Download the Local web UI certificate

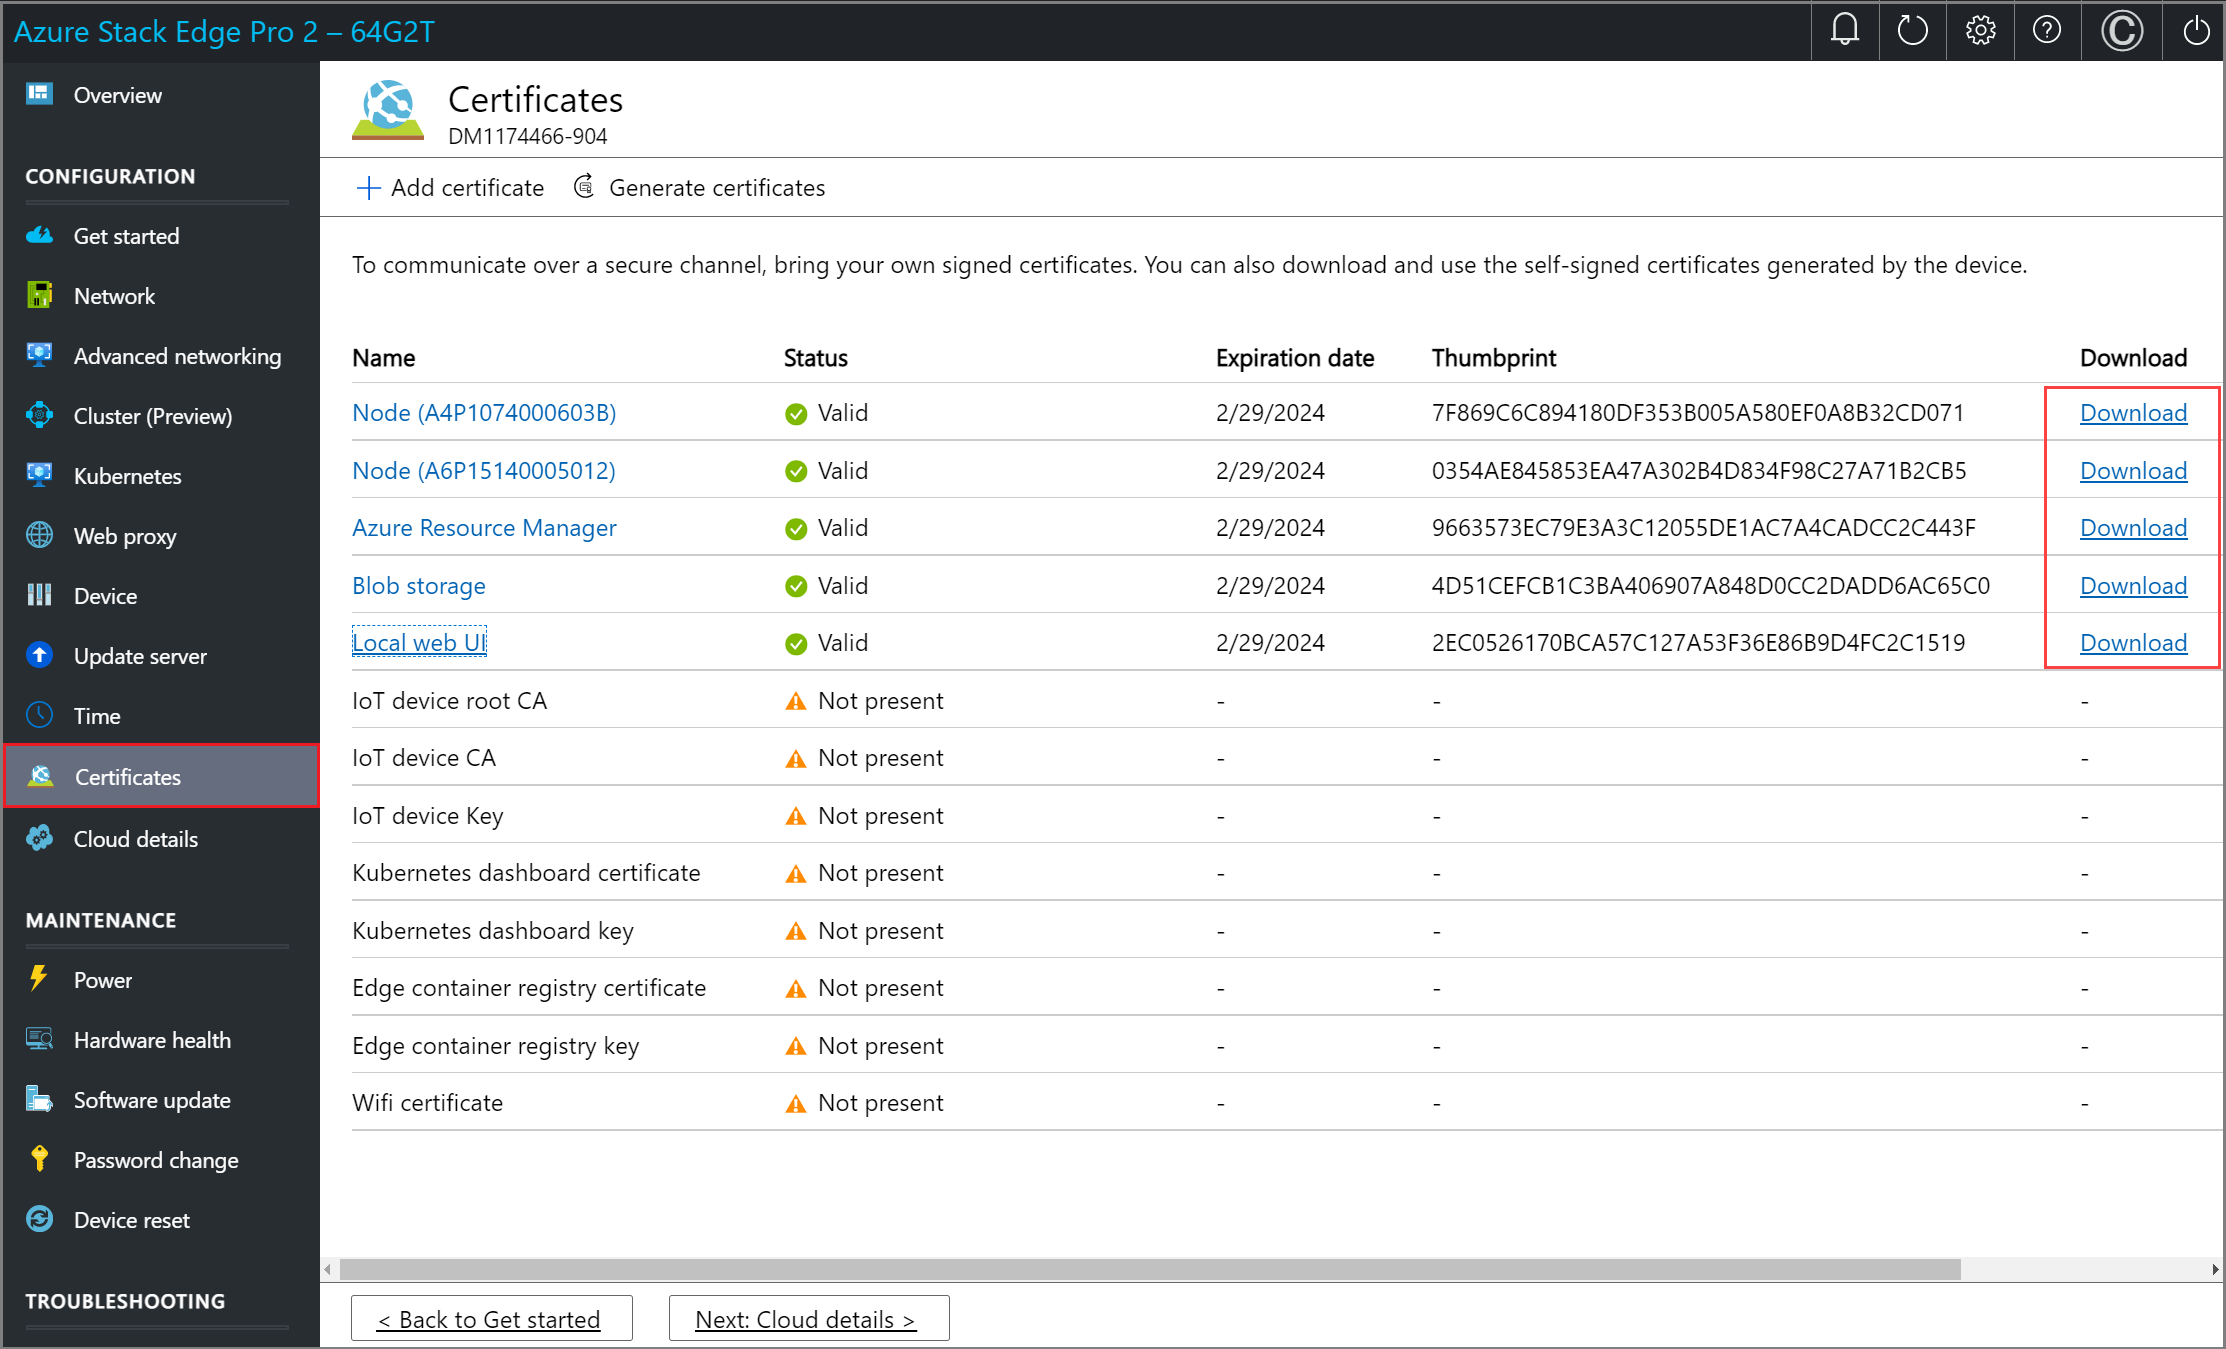pos(2132,643)
